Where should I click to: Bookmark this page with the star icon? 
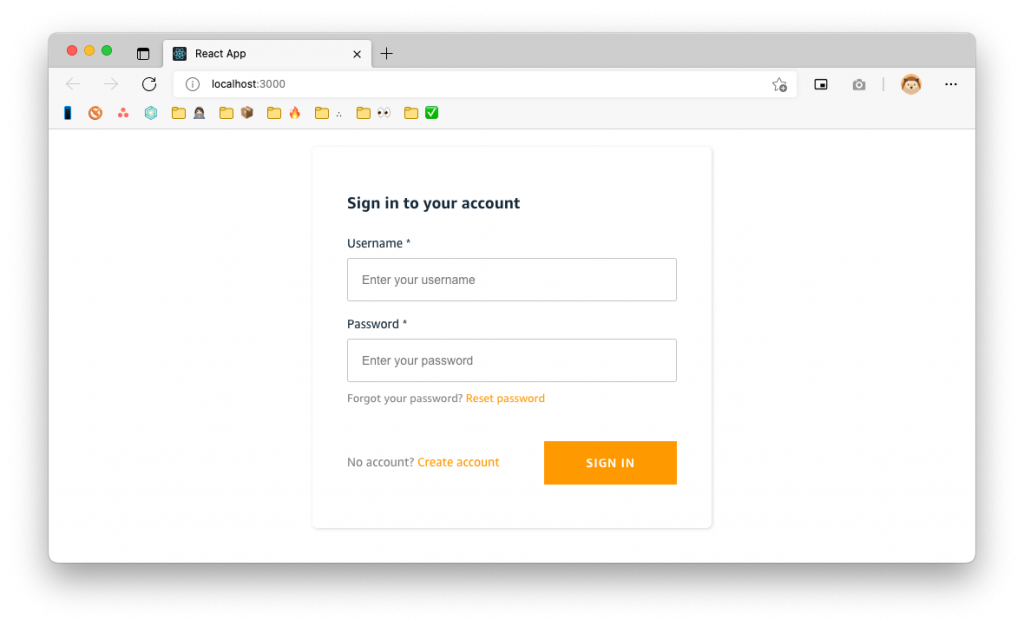779,84
